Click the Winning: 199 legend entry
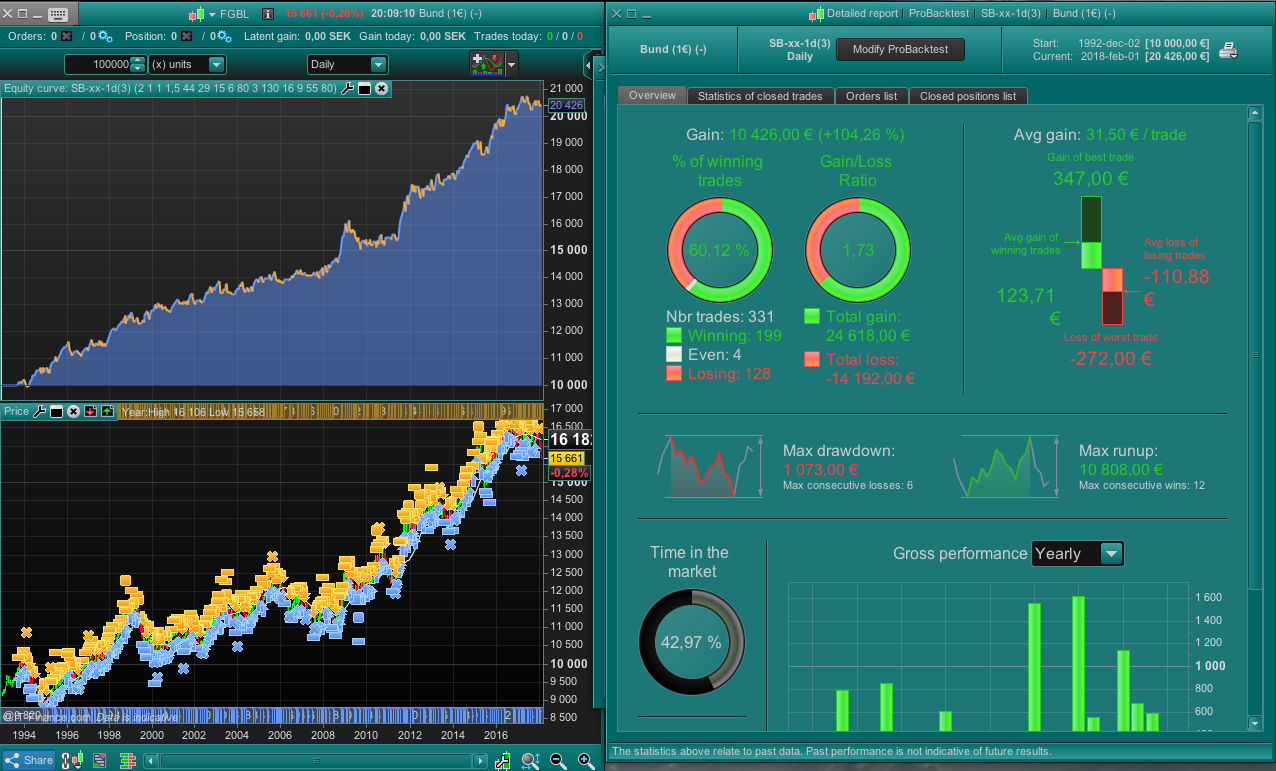 coord(724,336)
